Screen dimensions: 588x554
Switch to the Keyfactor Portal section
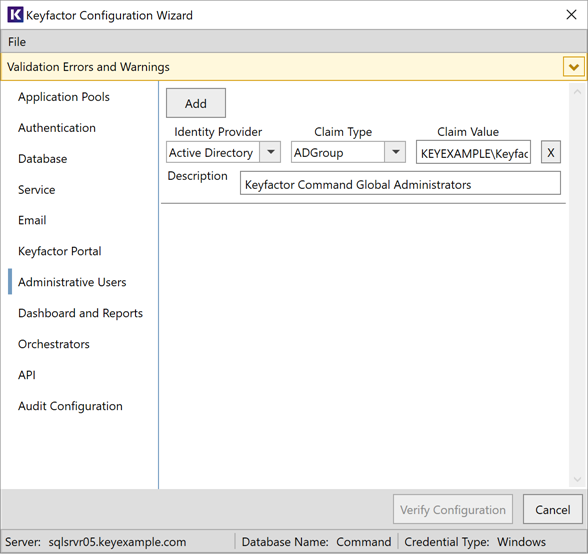60,251
